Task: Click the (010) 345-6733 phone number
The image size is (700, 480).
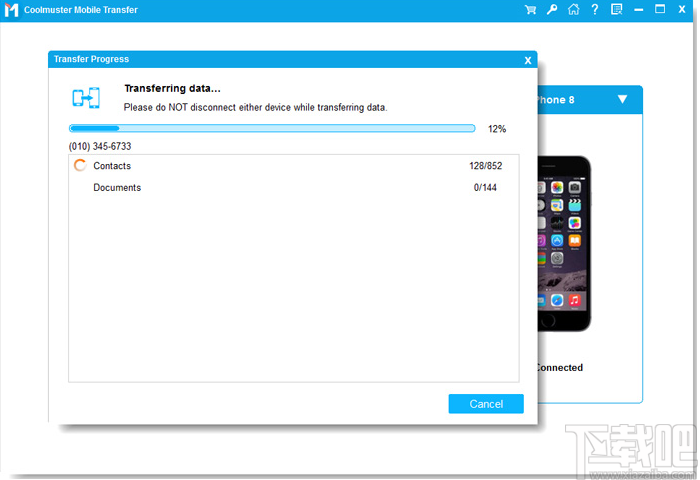Action: tap(100, 146)
